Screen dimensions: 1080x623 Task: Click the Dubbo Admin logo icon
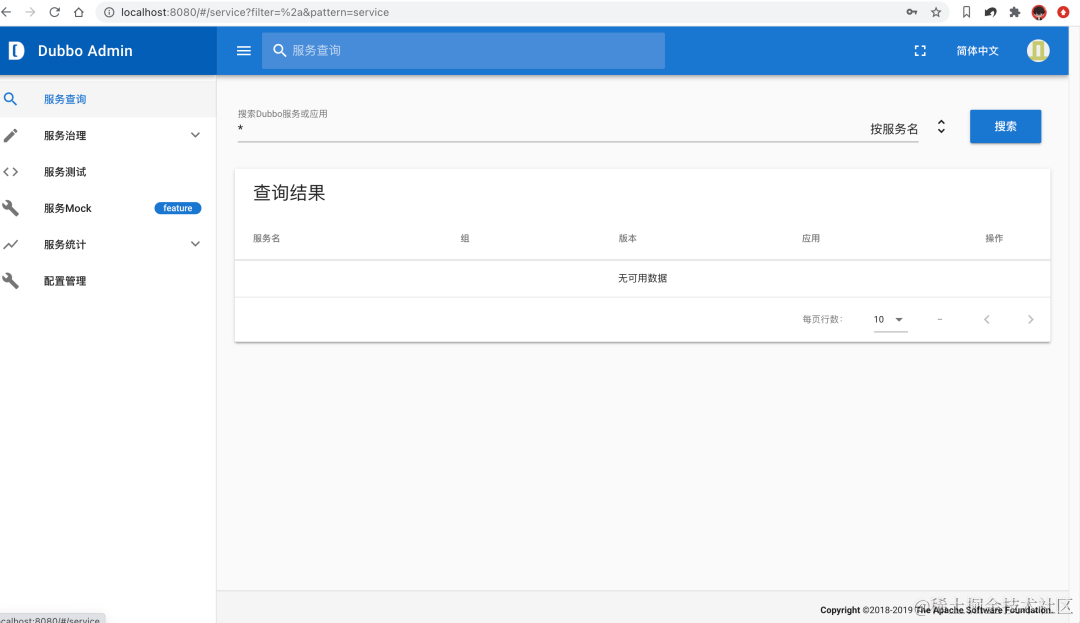(16, 50)
